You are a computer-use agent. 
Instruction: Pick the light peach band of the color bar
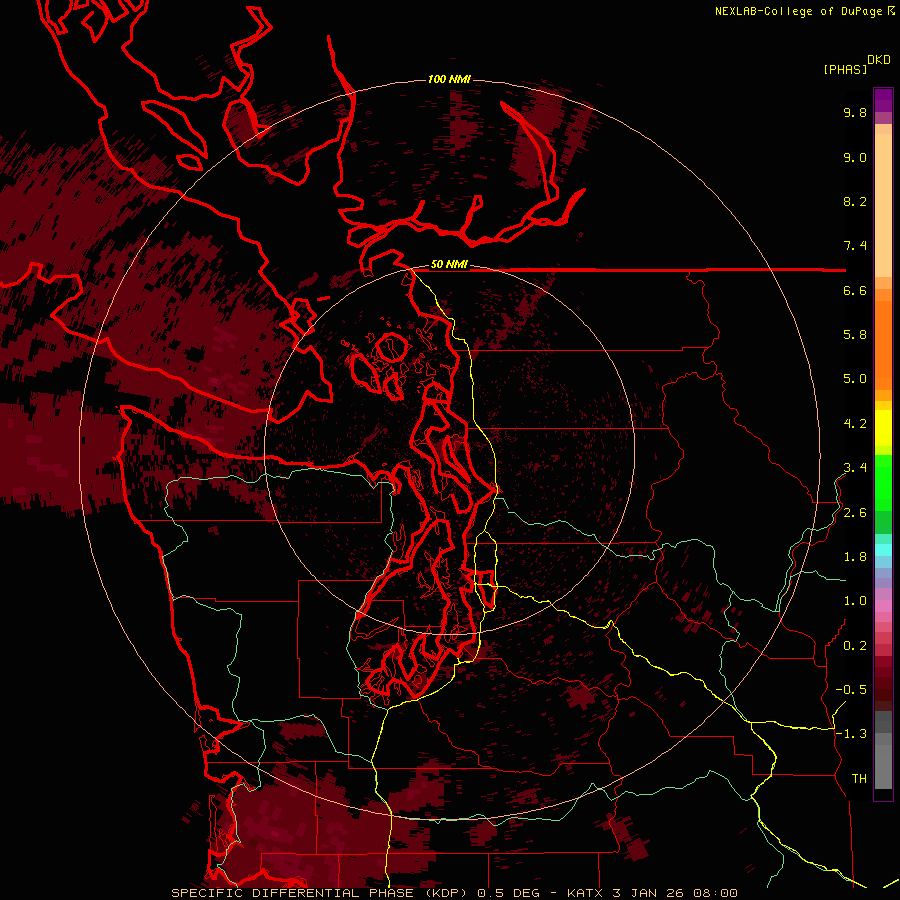coord(883,204)
